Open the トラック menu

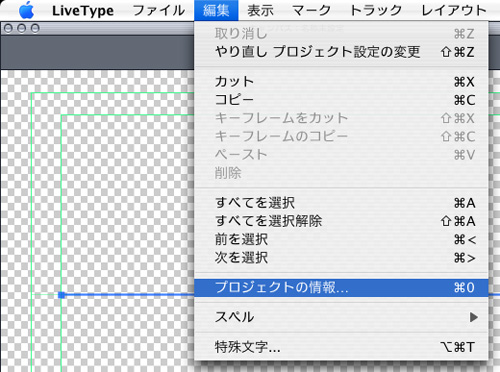[x=376, y=10]
